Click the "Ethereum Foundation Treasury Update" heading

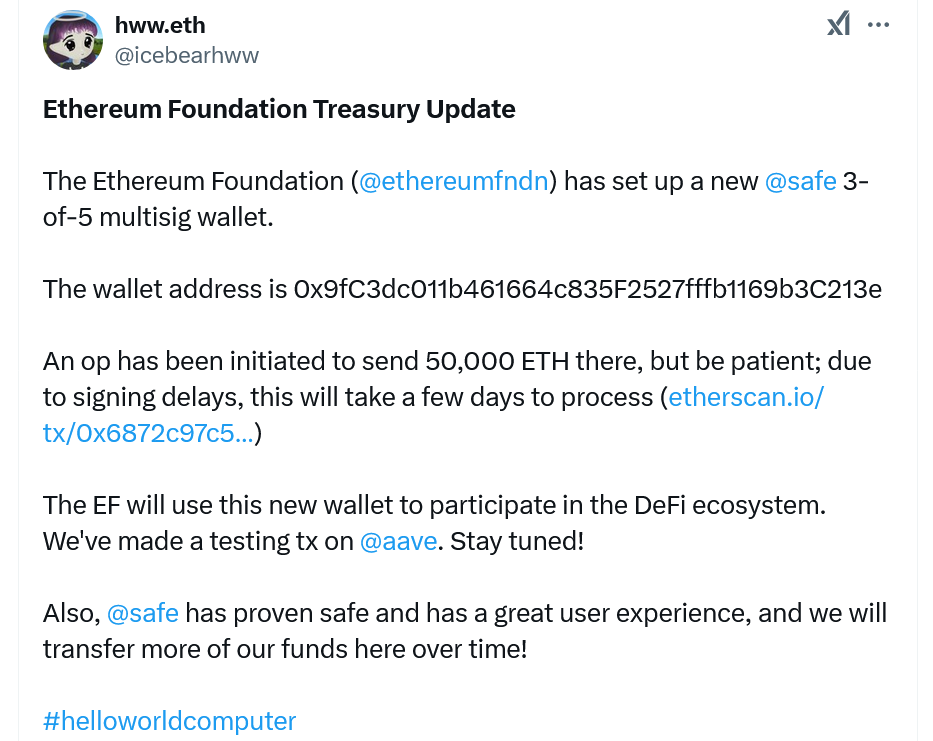[279, 109]
